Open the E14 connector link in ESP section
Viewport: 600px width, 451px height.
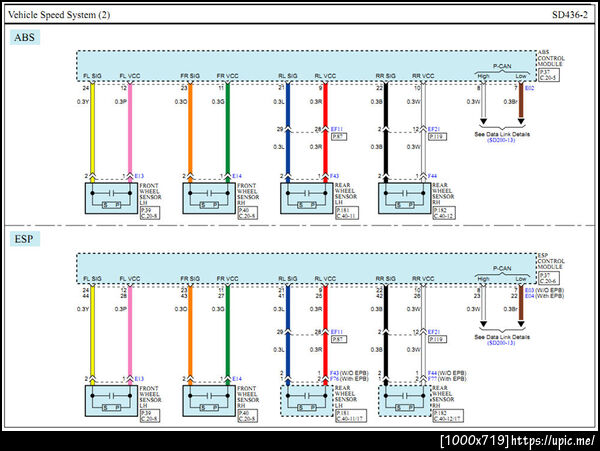[237, 379]
